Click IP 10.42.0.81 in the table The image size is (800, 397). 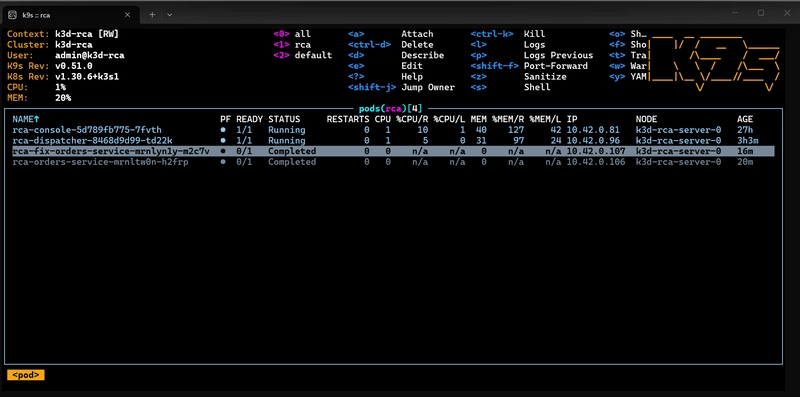pyautogui.click(x=593, y=130)
